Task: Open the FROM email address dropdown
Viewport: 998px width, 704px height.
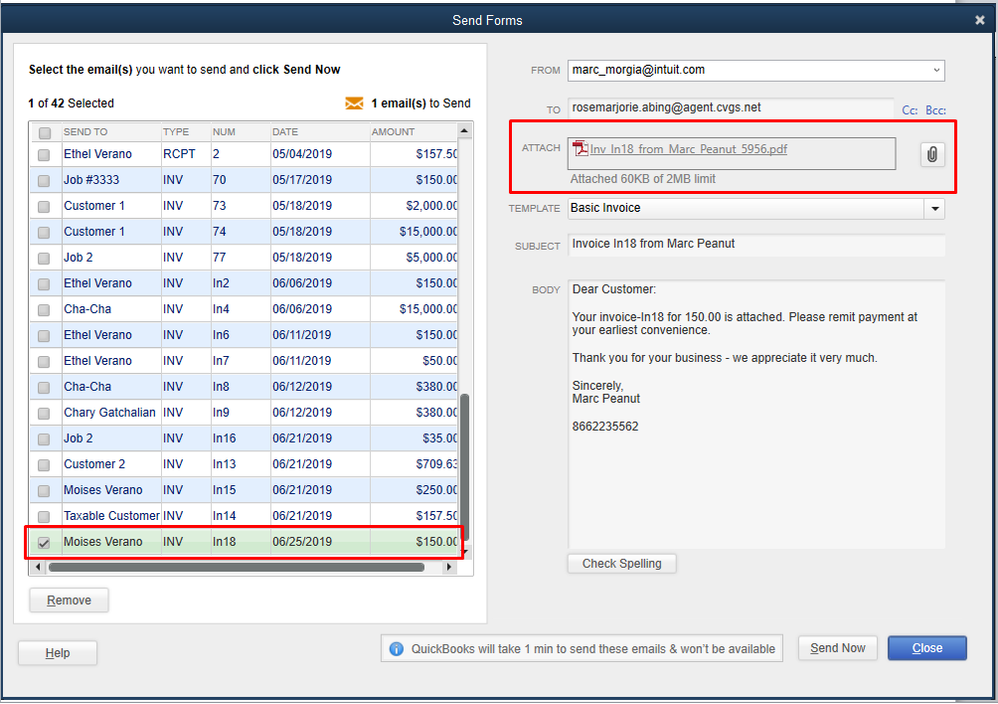Action: click(x=936, y=70)
